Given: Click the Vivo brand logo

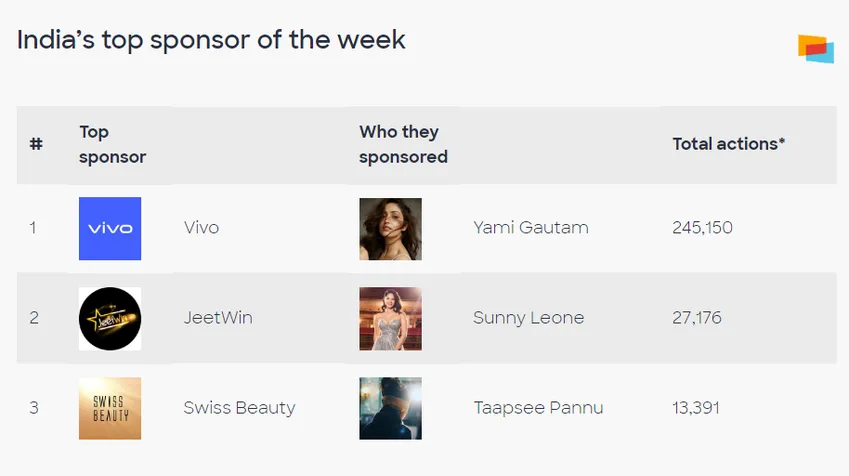Looking at the screenshot, I should [x=110, y=228].
